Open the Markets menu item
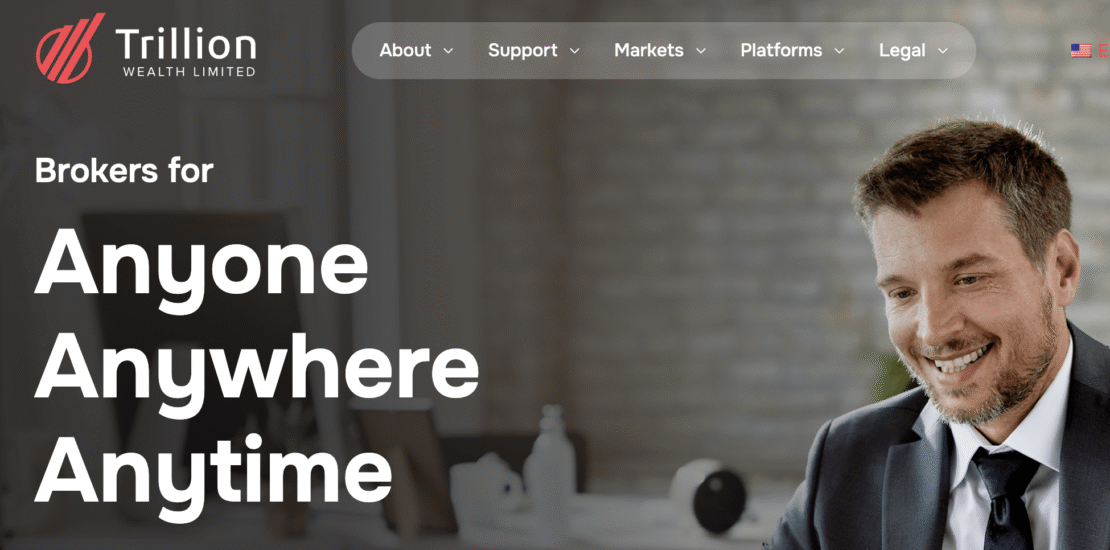The image size is (1110, 550). 648,50
